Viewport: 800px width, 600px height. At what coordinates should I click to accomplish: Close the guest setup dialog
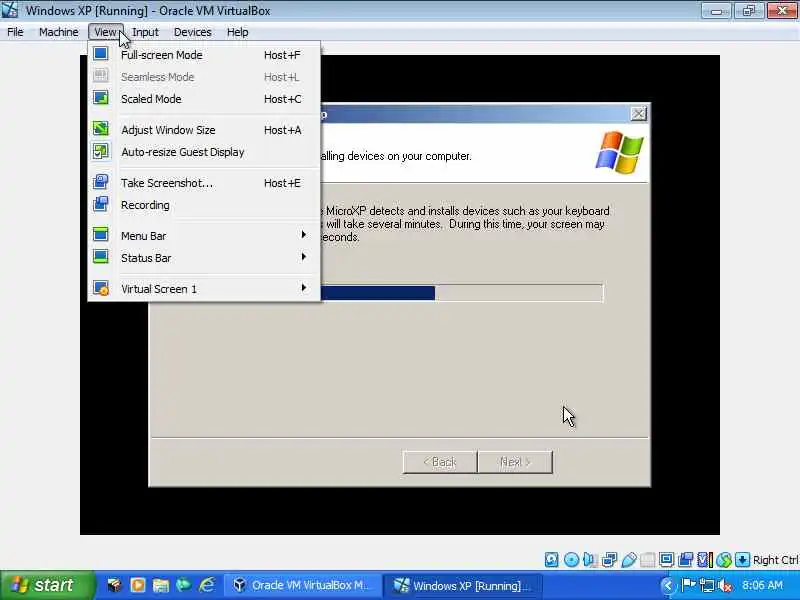(x=638, y=113)
